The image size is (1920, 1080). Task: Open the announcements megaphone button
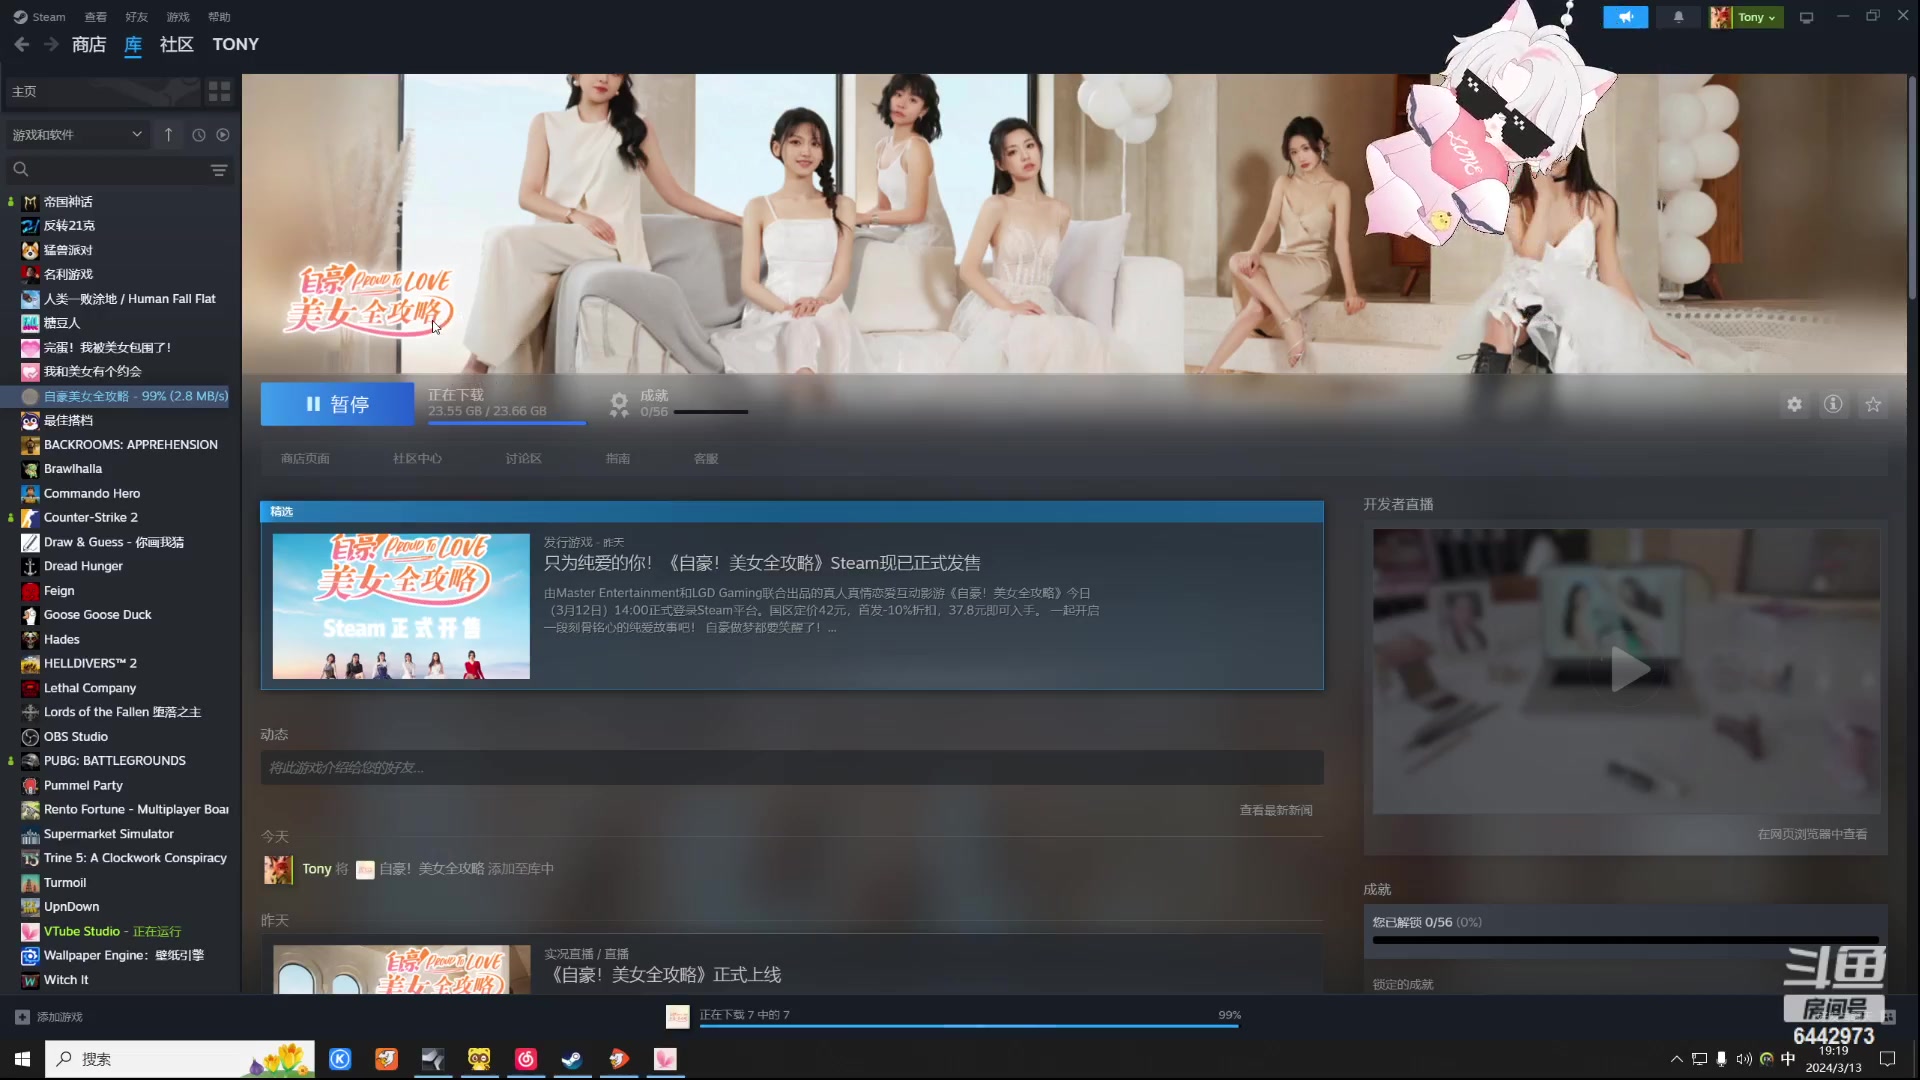pyautogui.click(x=1625, y=17)
